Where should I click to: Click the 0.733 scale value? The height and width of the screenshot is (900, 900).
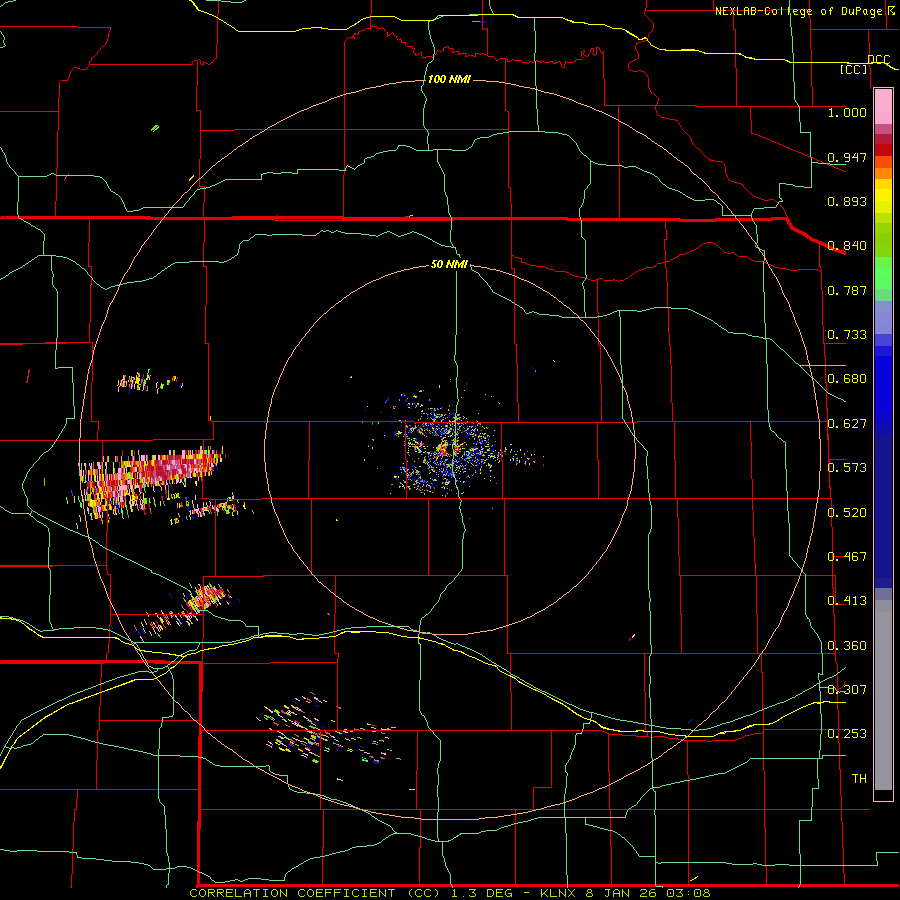click(847, 335)
